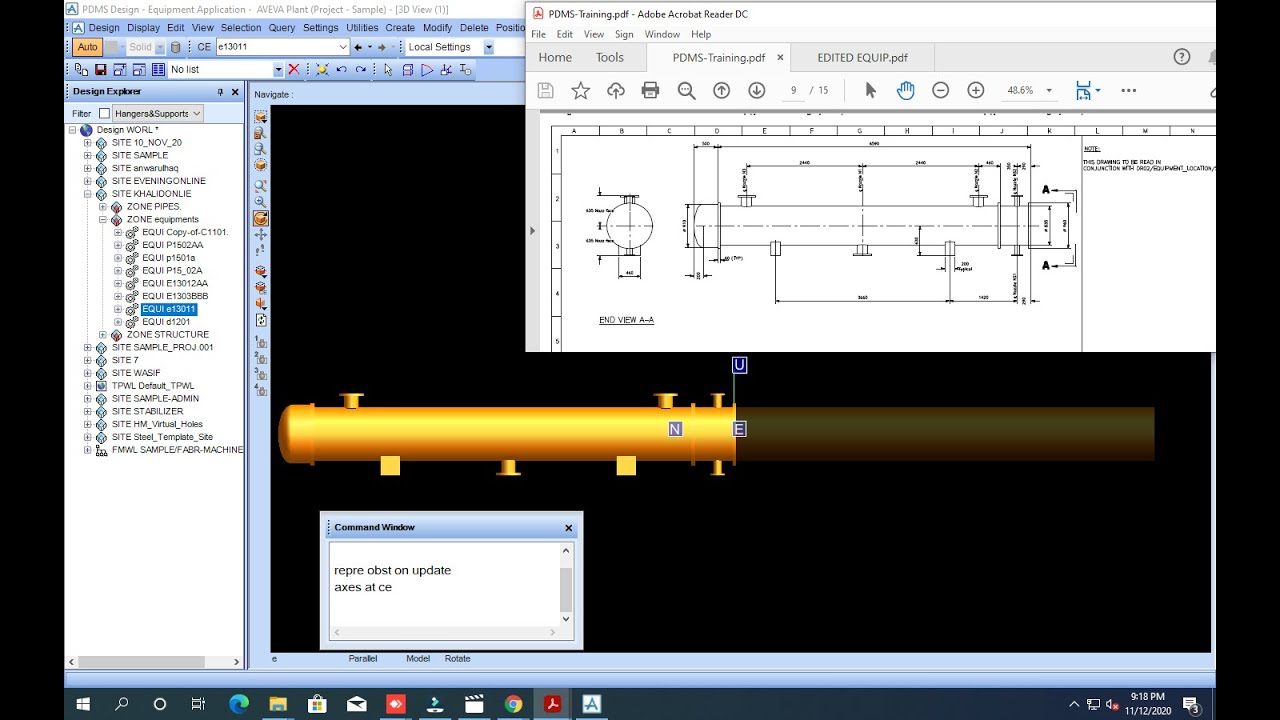1280x720 pixels.
Task: Collapse the SITE KHALIDONLIE node
Action: tap(87, 194)
